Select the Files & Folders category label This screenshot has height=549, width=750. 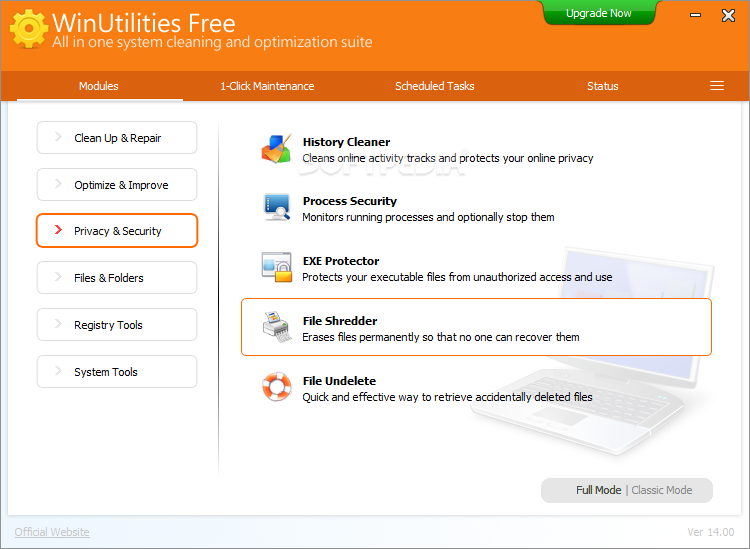pos(109,278)
